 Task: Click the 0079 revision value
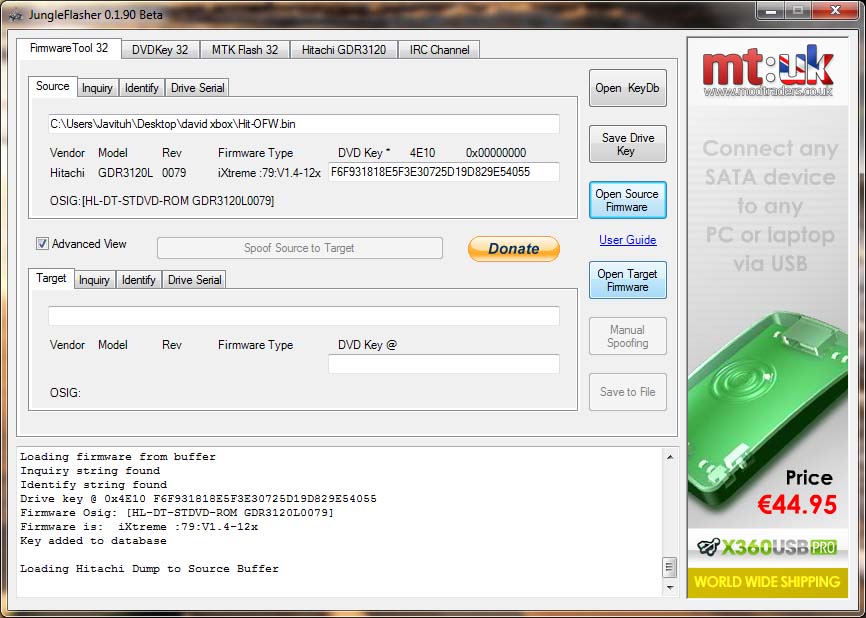pyautogui.click(x=174, y=173)
